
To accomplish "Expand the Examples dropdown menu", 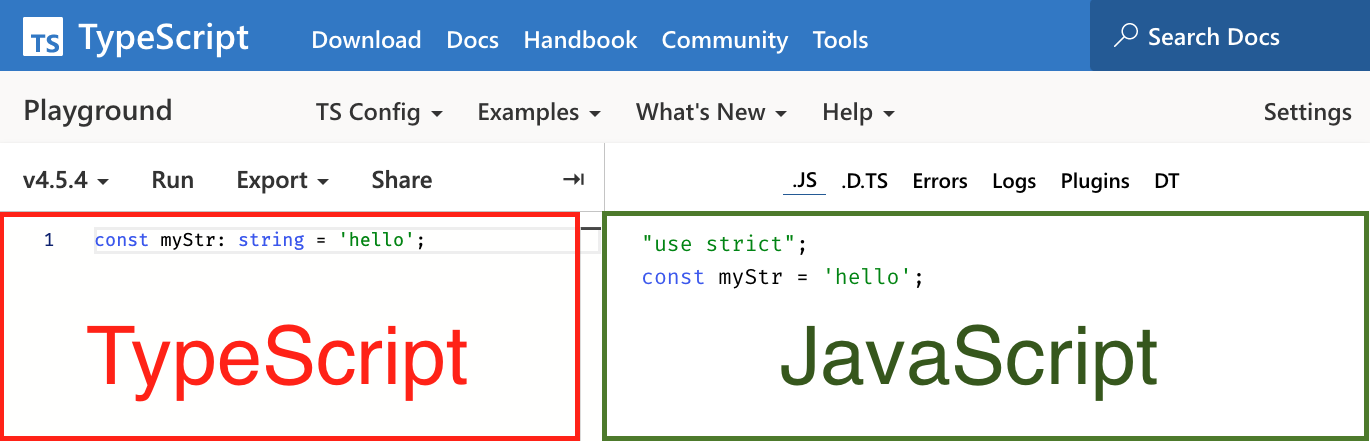I will coord(539,112).
